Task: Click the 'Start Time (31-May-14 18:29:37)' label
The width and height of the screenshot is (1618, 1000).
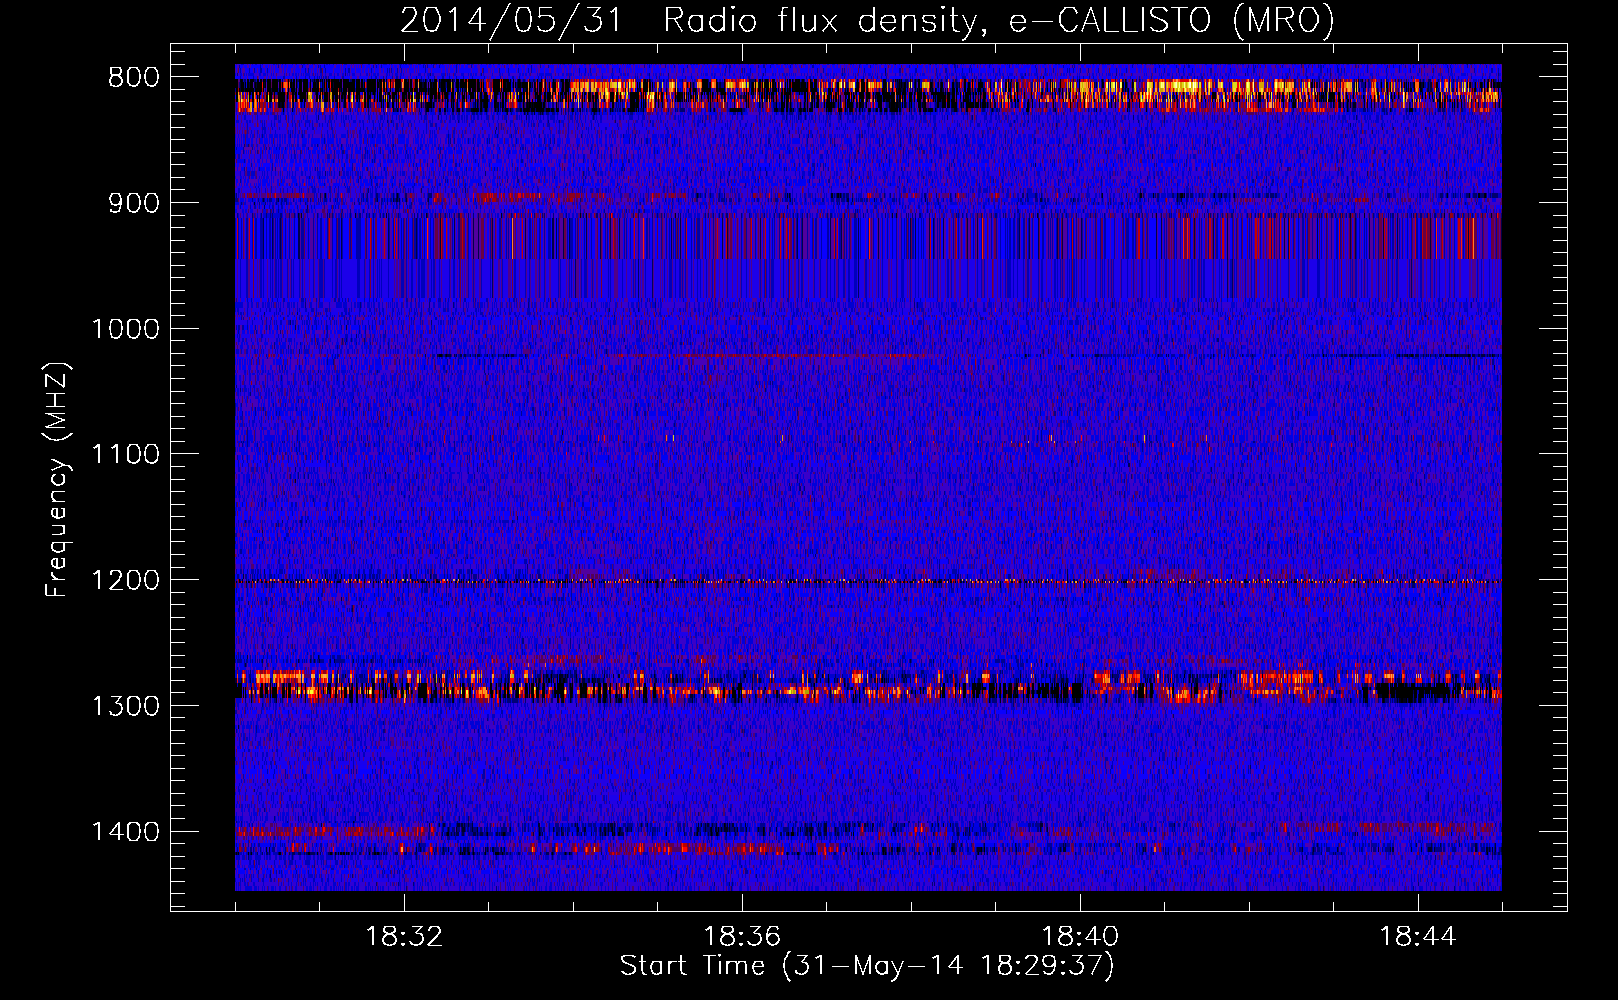Action: [x=866, y=966]
